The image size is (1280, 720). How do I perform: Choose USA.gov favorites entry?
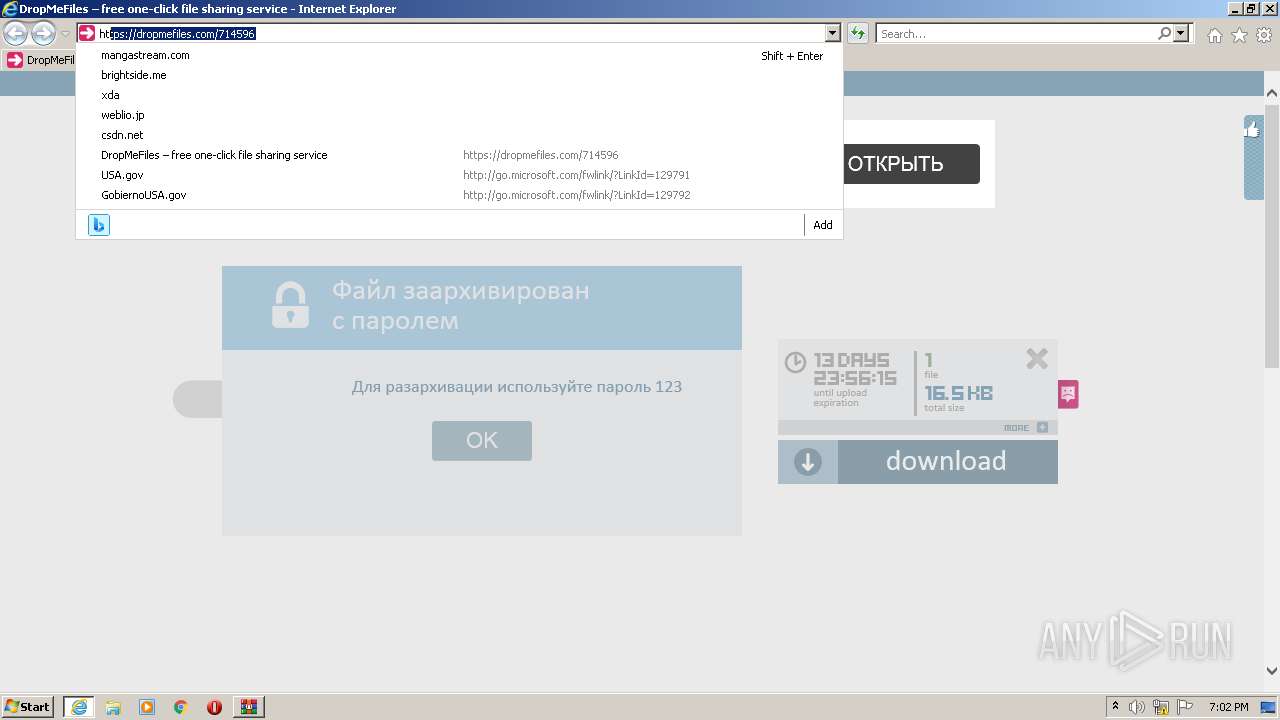[459, 175]
